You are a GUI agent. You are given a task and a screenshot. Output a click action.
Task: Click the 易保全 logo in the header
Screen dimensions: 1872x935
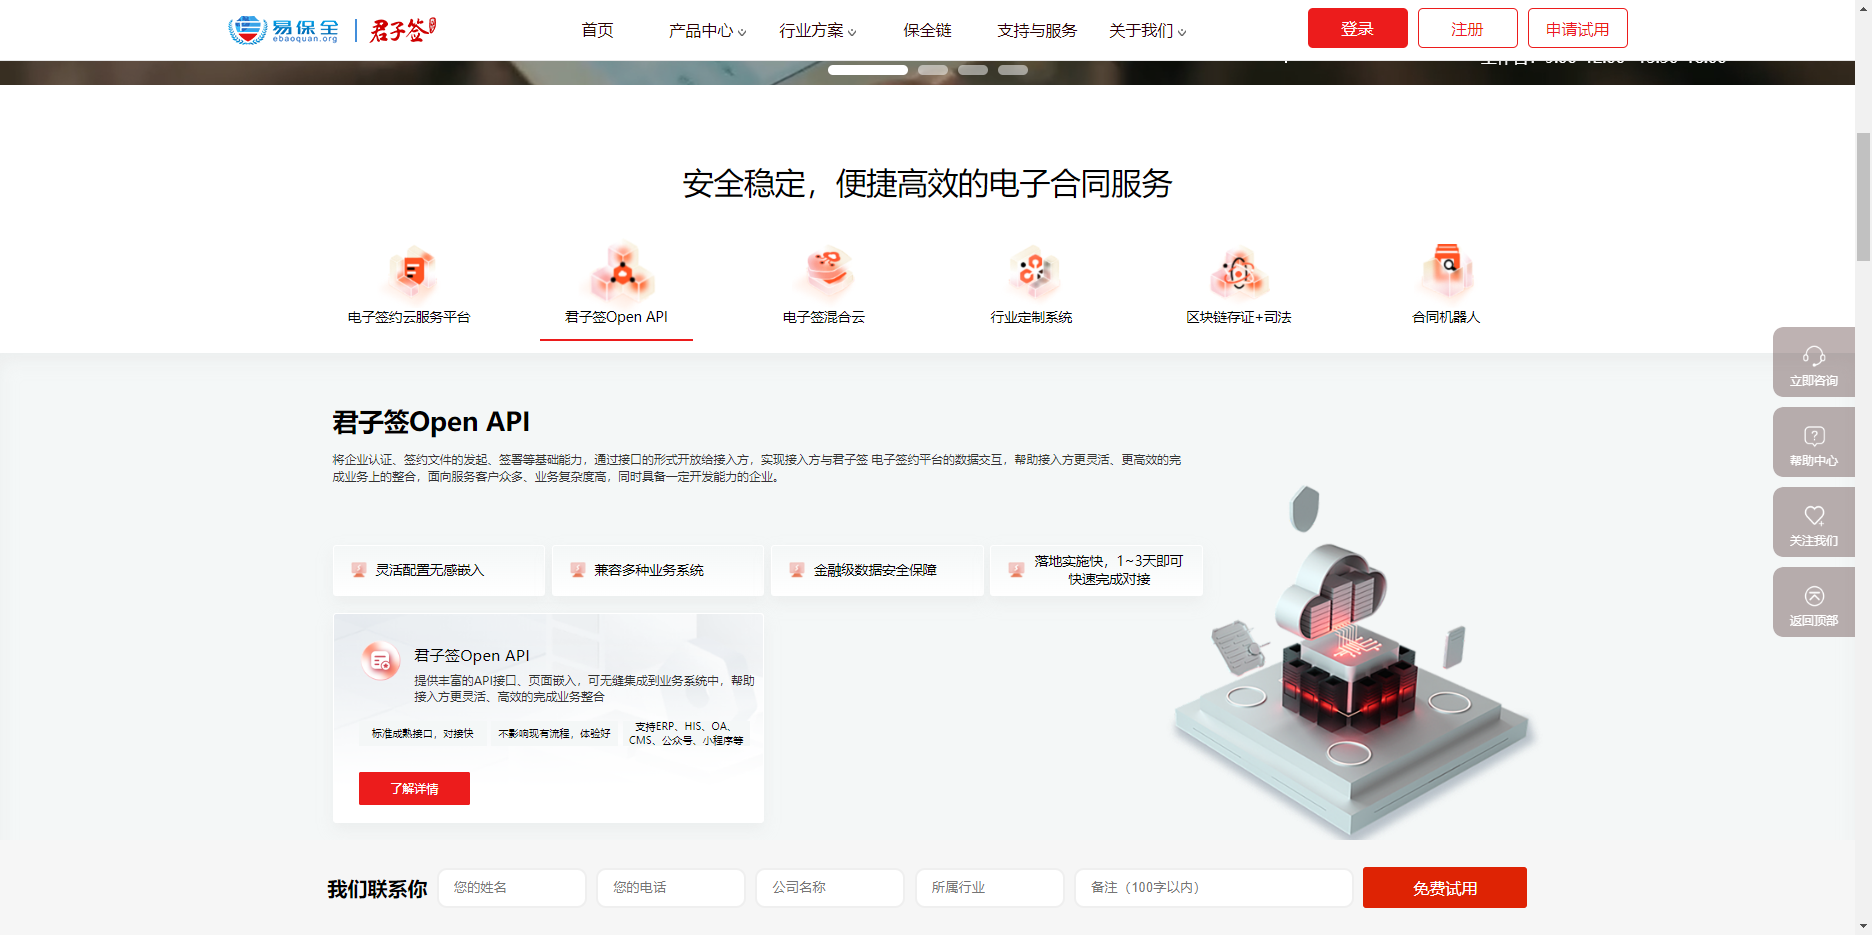tap(283, 30)
